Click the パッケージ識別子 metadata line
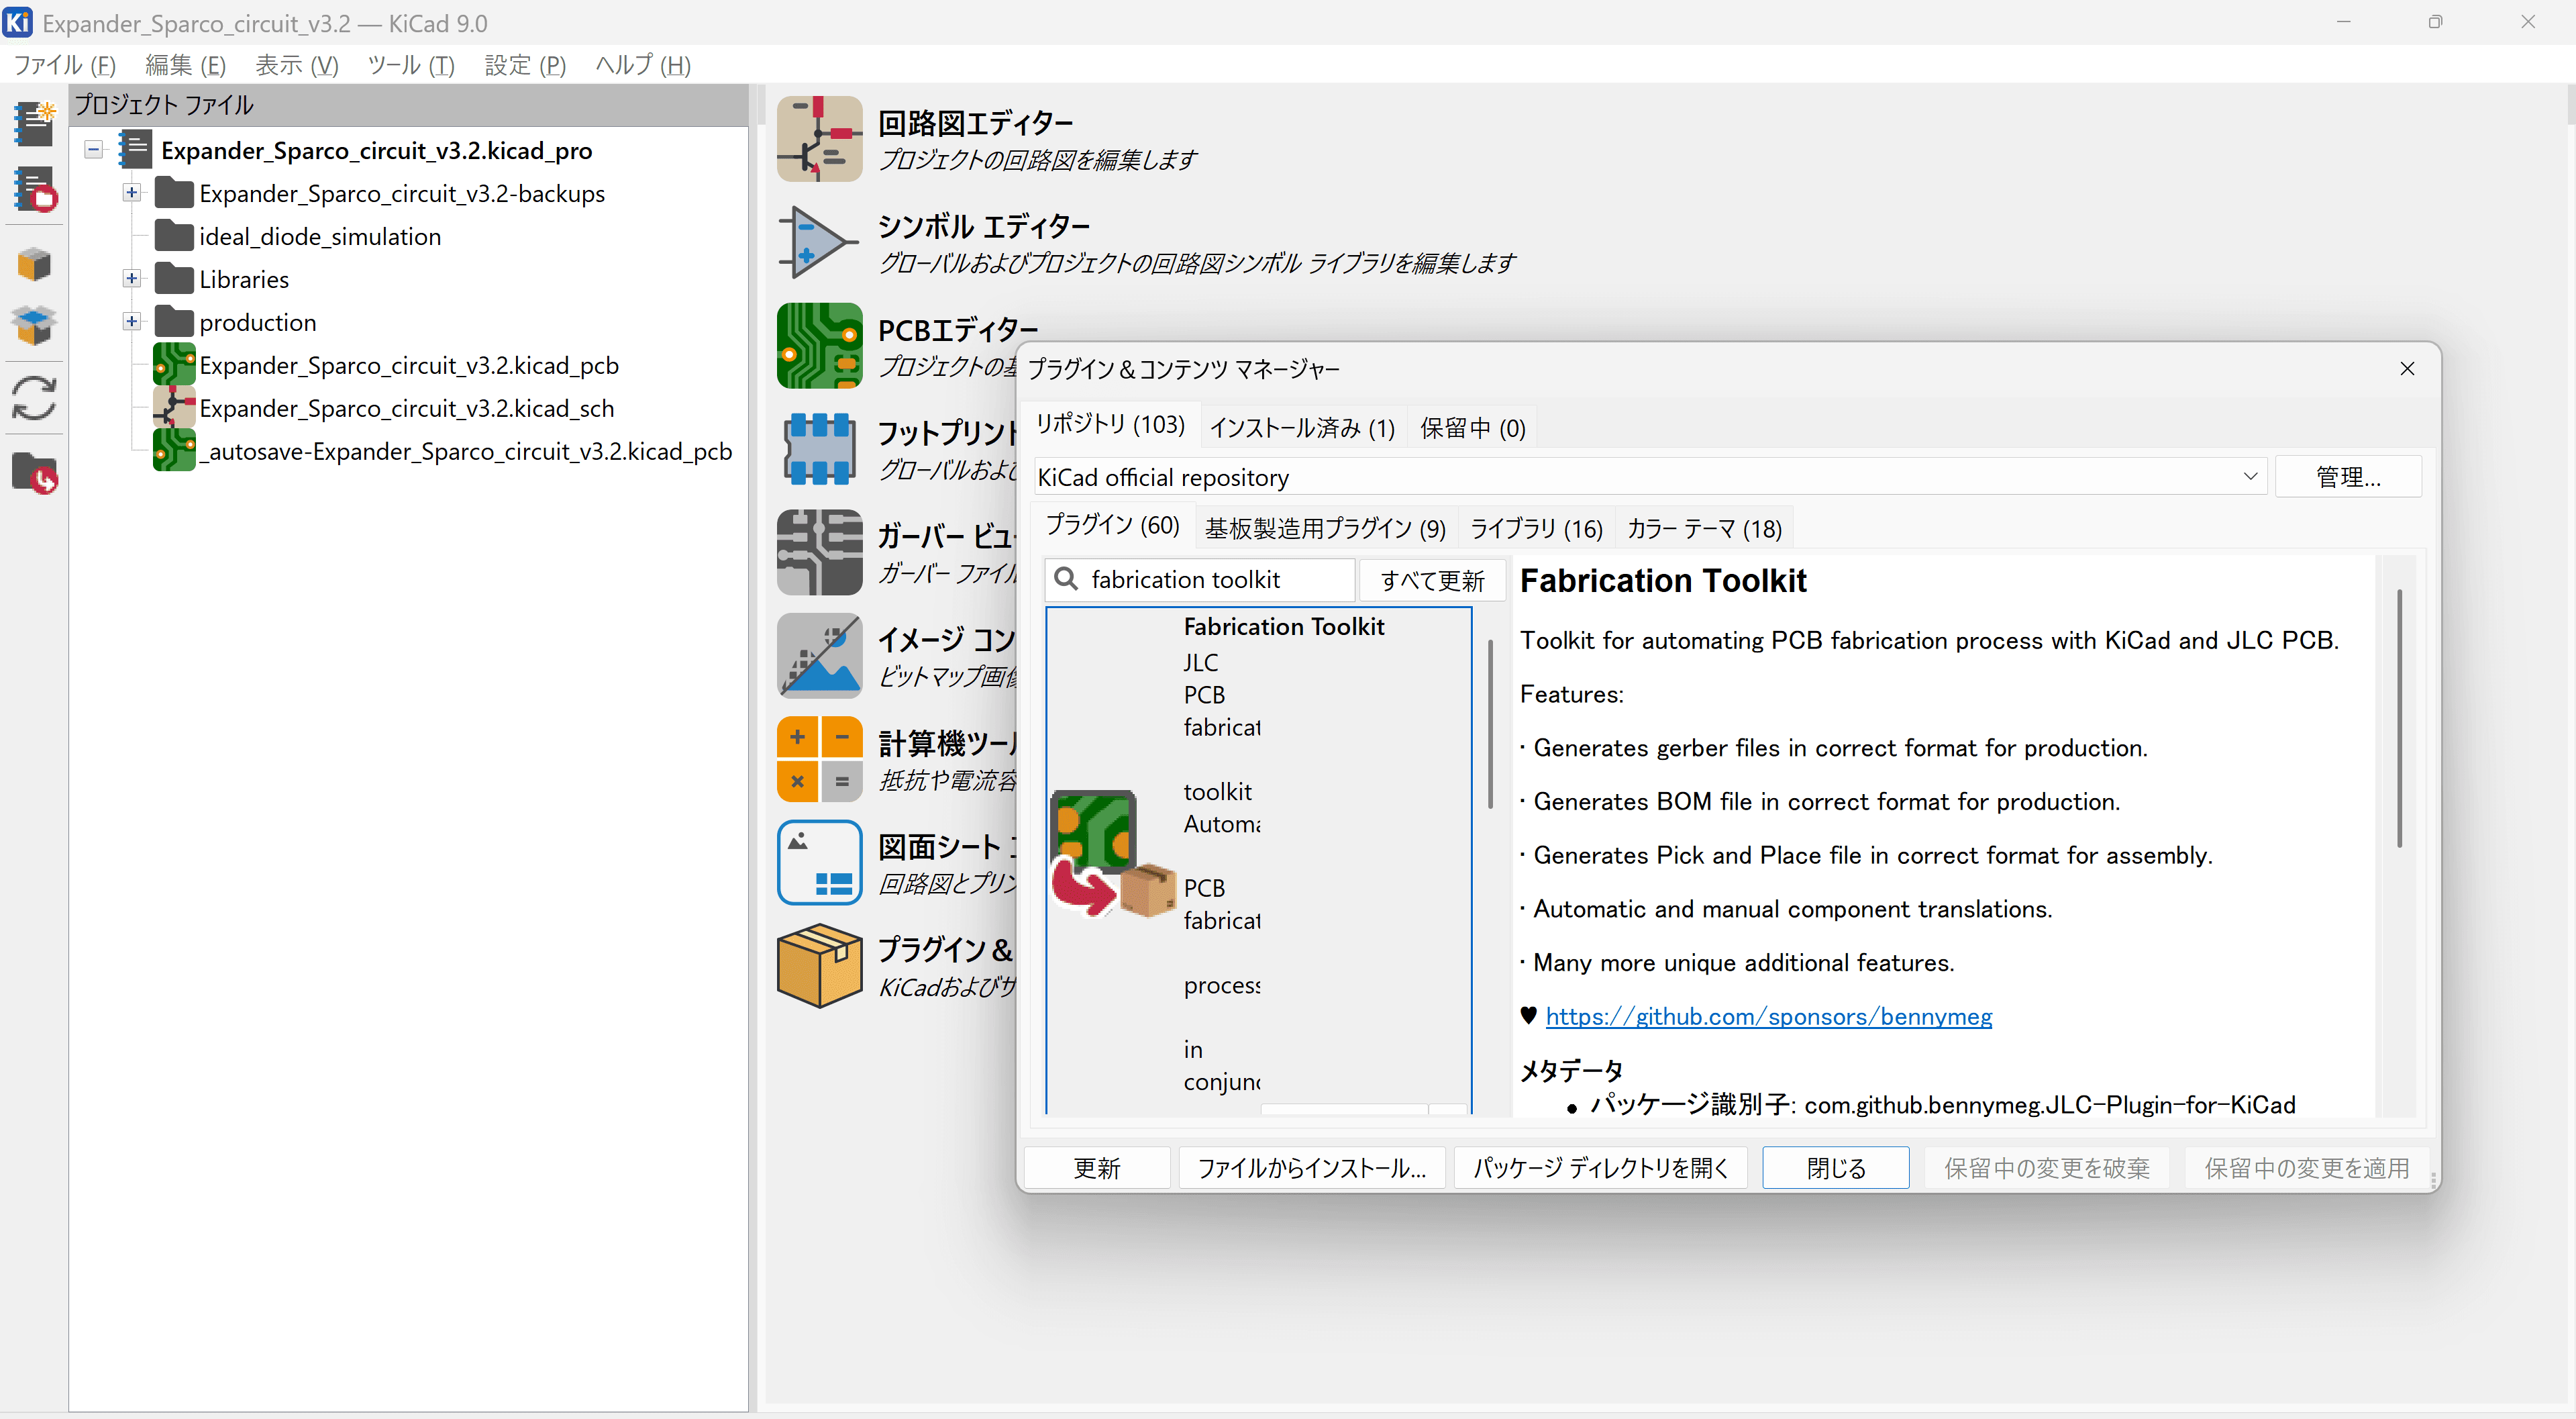The image size is (2576, 1419). pos(1943,1105)
